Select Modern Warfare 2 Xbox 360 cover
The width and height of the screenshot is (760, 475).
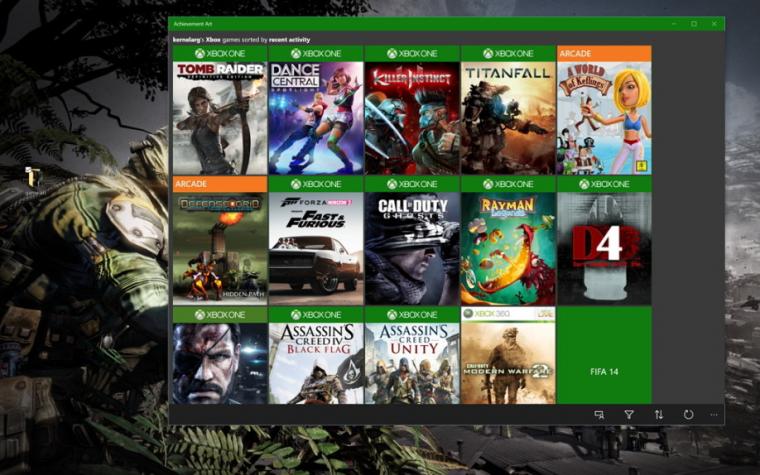[x=508, y=355]
